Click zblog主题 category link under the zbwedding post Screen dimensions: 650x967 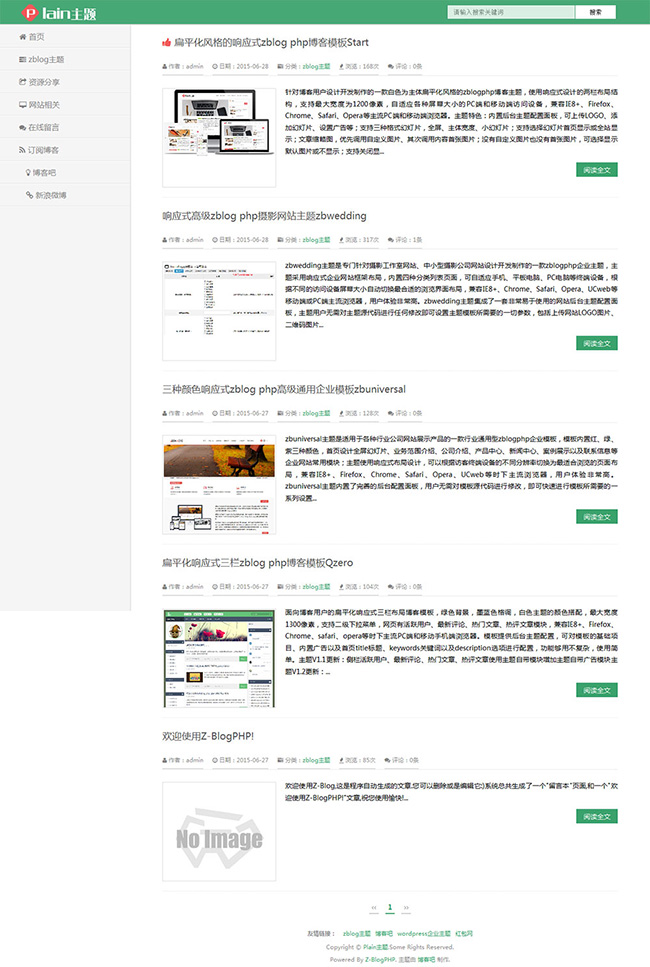316,239
